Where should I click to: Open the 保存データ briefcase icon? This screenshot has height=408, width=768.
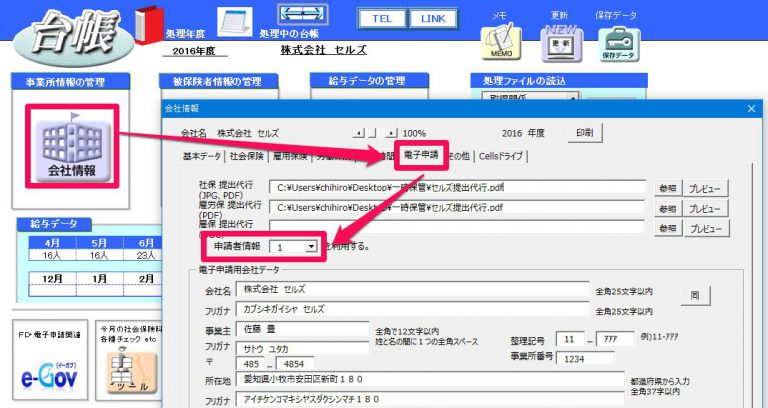coord(618,44)
